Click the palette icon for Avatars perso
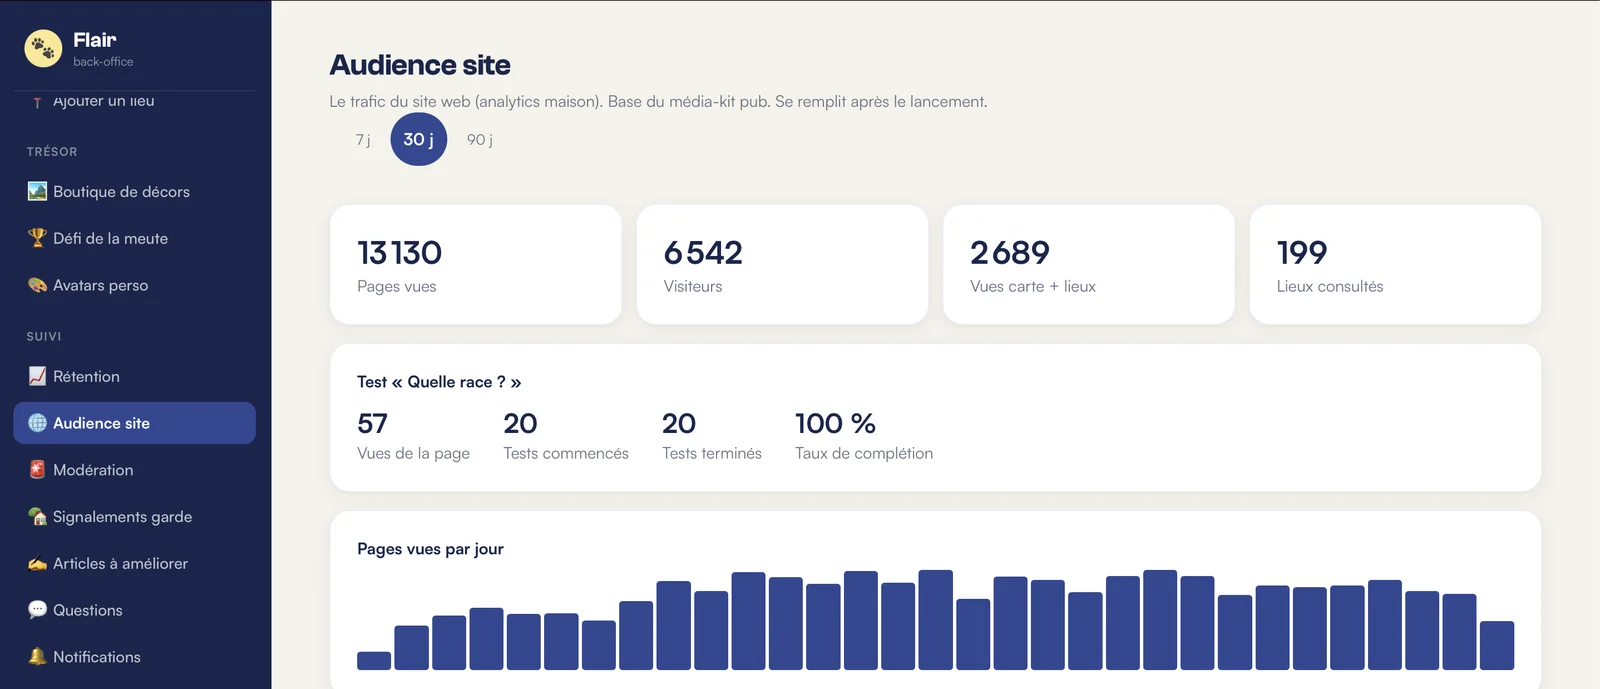The width and height of the screenshot is (1600, 689). tap(37, 285)
